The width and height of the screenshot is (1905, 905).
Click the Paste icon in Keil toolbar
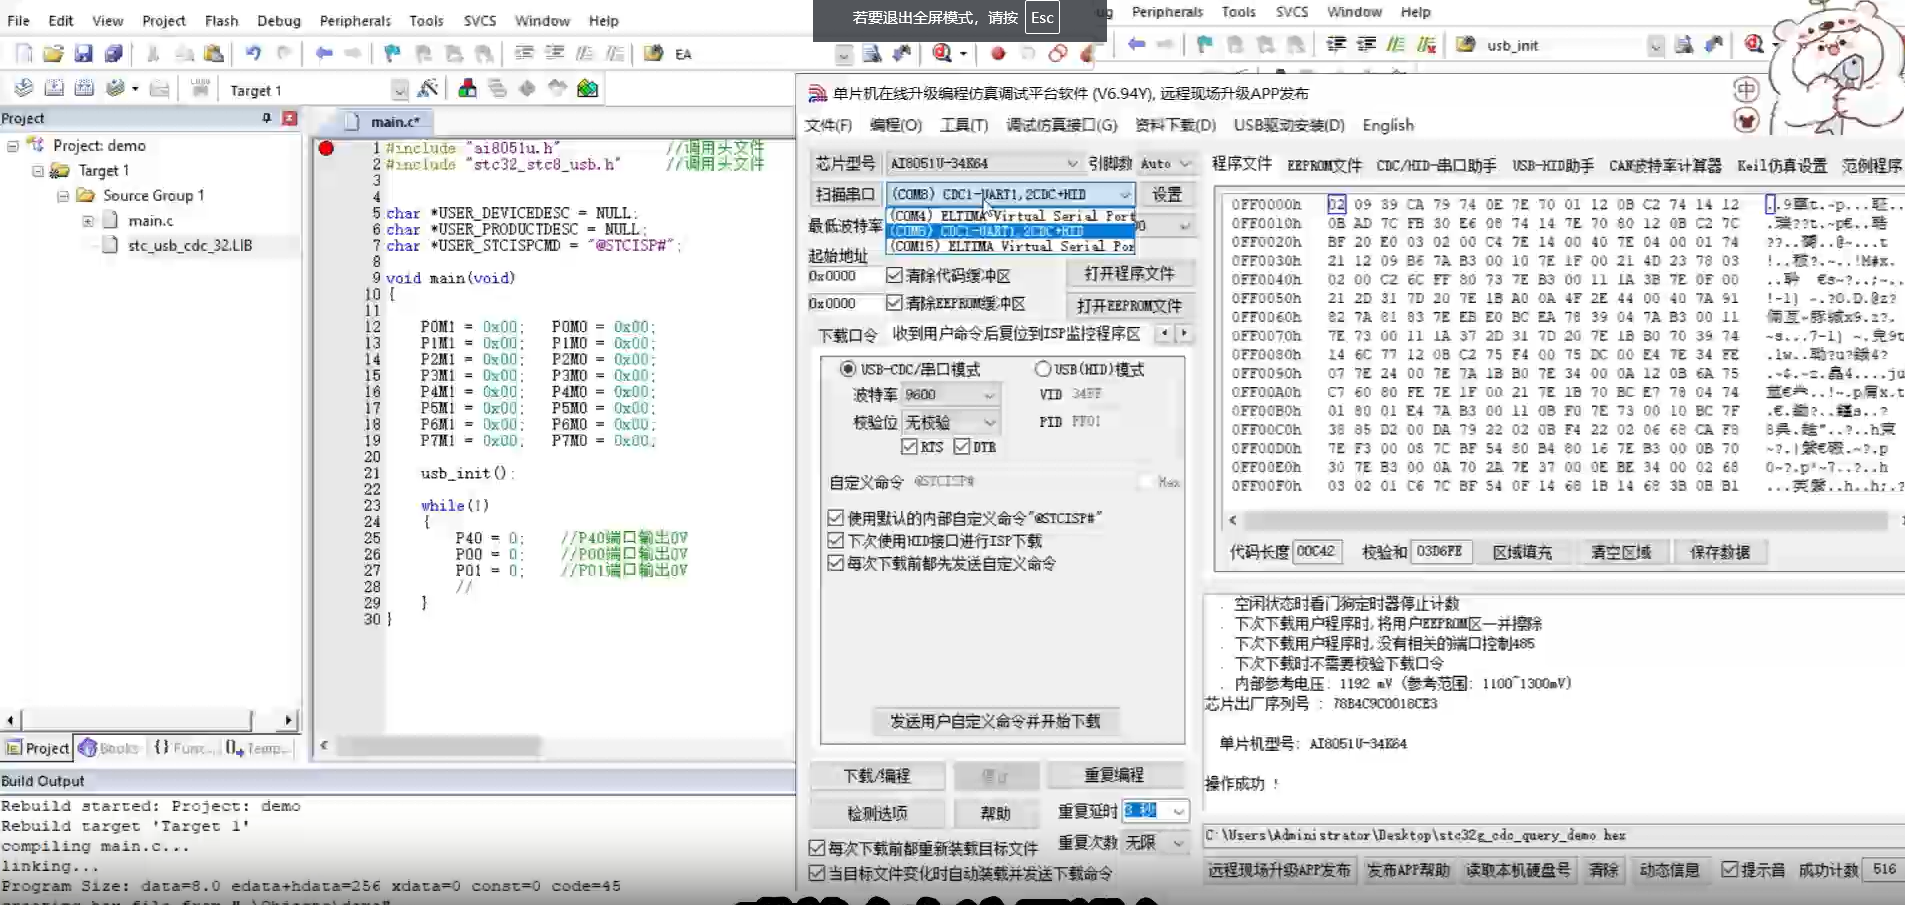[x=213, y=53]
